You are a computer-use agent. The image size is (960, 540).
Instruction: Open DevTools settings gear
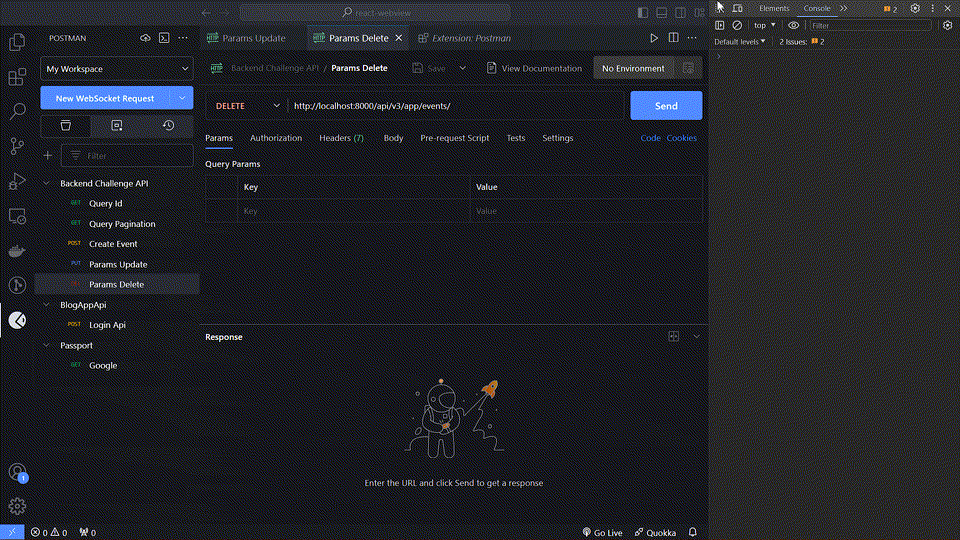pyautogui.click(x=915, y=9)
